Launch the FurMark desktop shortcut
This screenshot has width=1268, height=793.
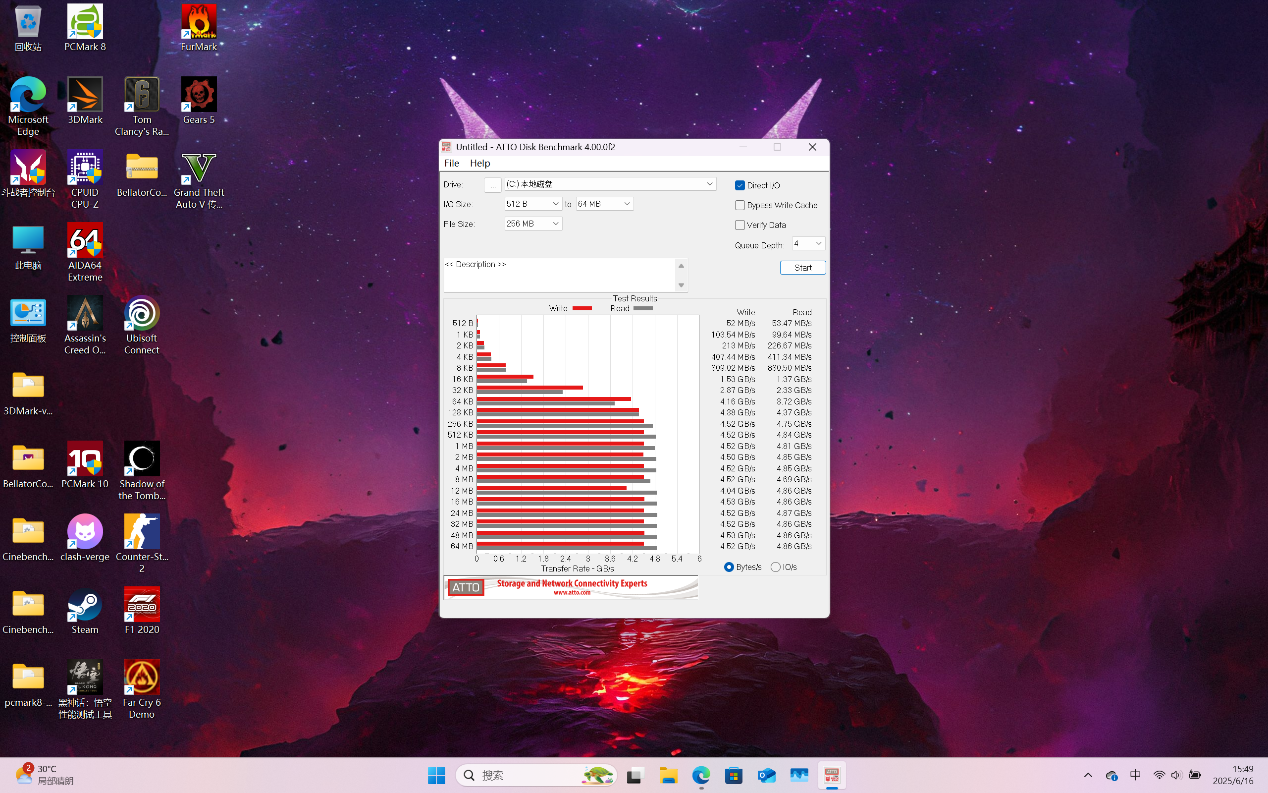click(x=199, y=27)
